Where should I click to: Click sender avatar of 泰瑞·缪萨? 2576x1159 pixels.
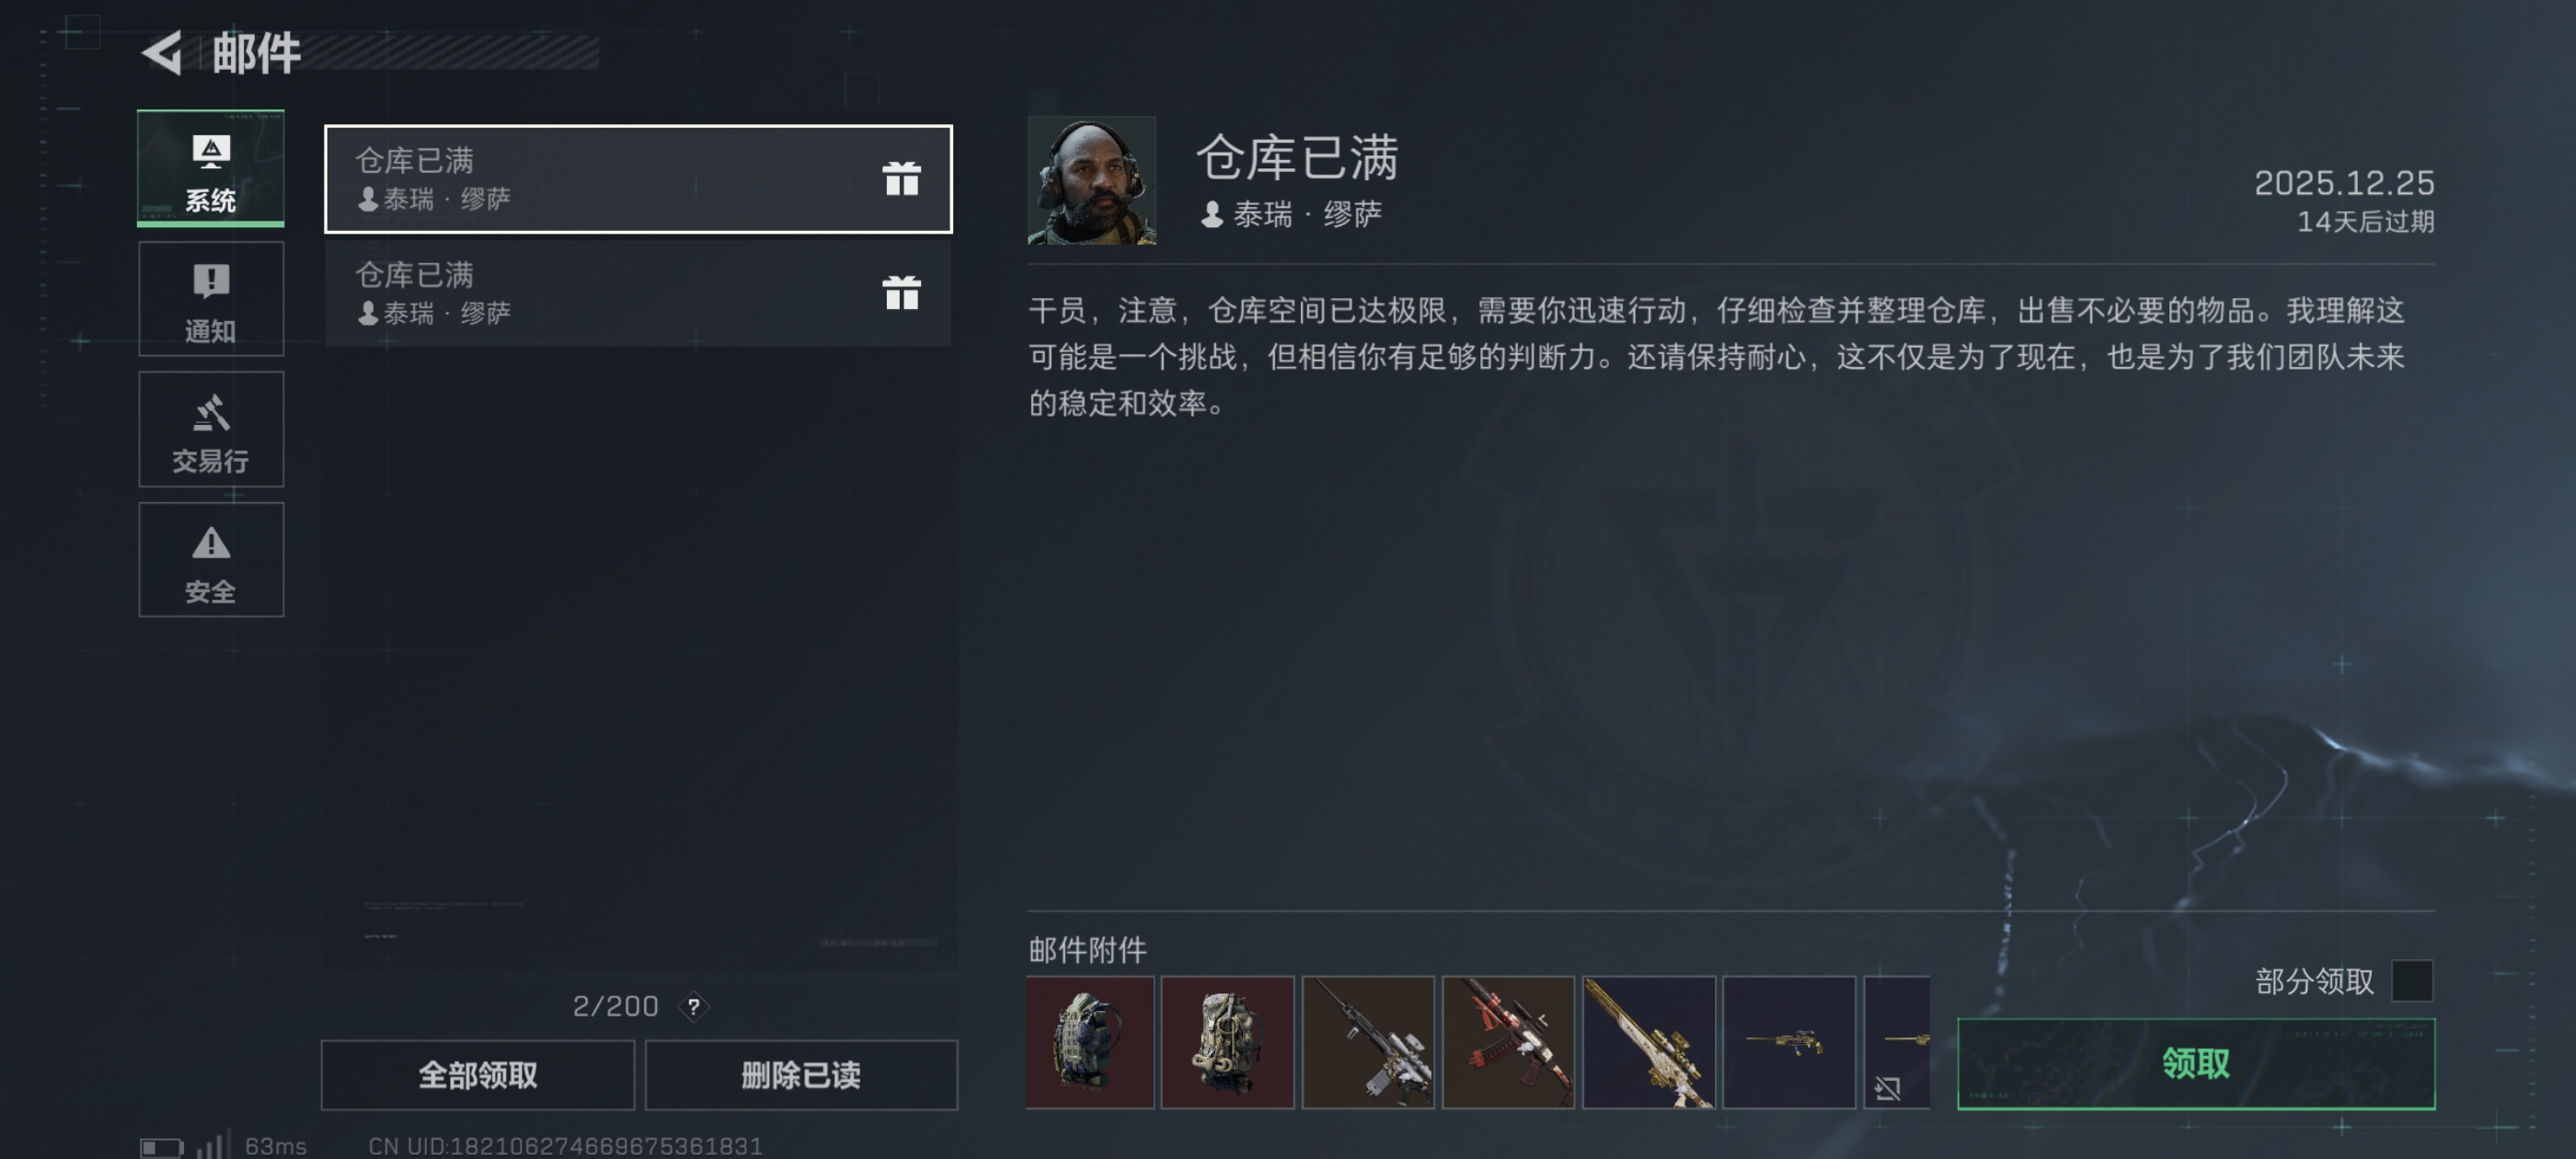1092,180
